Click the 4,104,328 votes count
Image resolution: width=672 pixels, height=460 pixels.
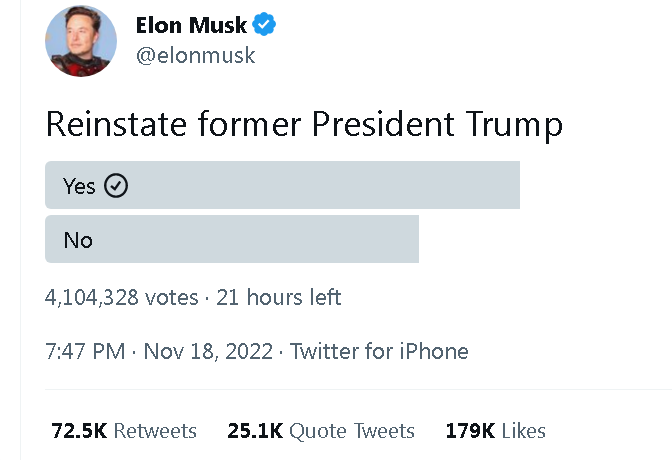click(122, 297)
